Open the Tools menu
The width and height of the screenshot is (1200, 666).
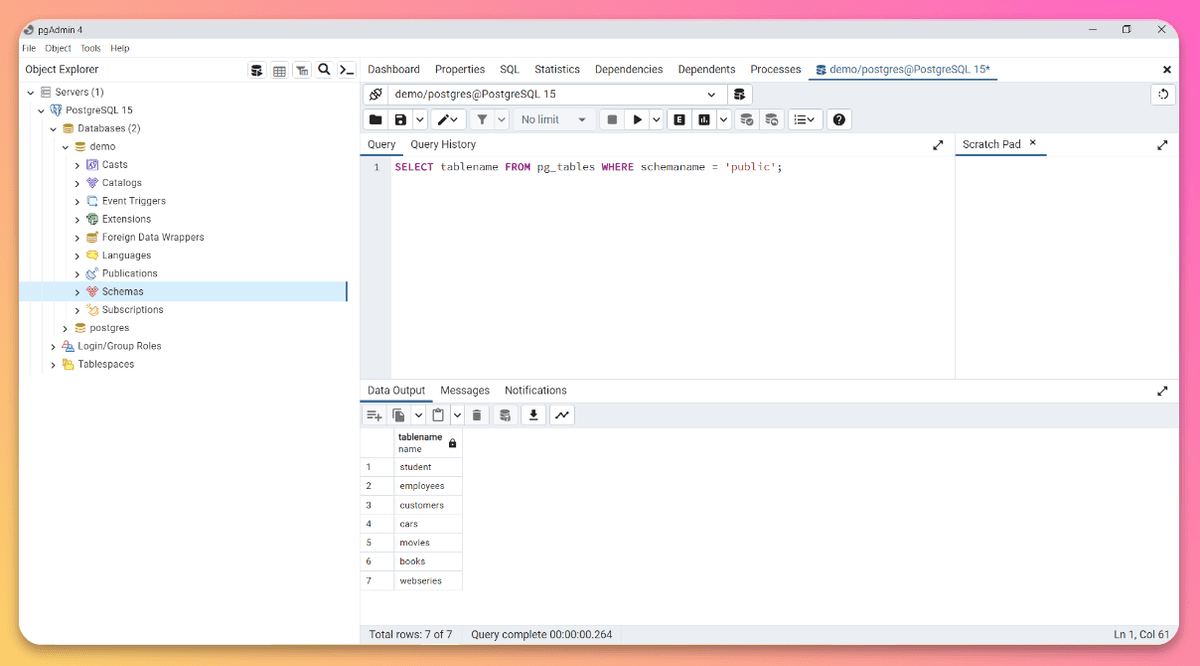click(x=91, y=48)
